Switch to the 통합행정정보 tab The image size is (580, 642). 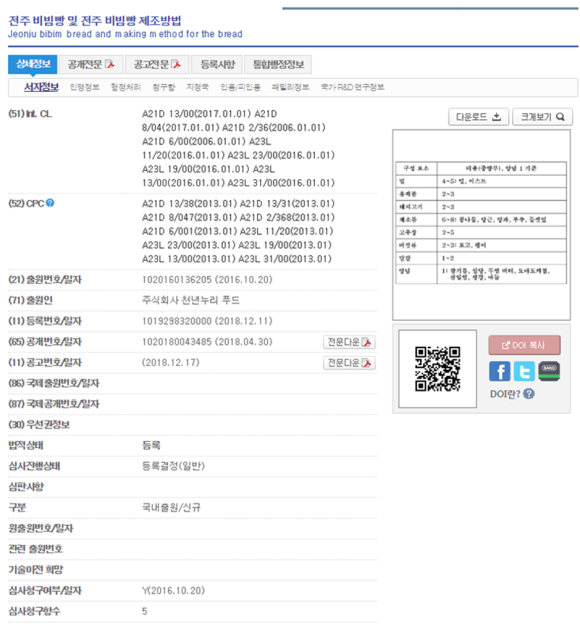pos(278,64)
